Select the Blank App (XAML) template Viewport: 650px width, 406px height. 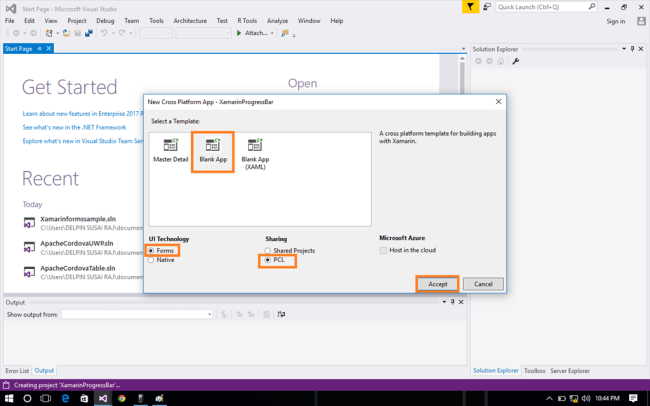255,154
